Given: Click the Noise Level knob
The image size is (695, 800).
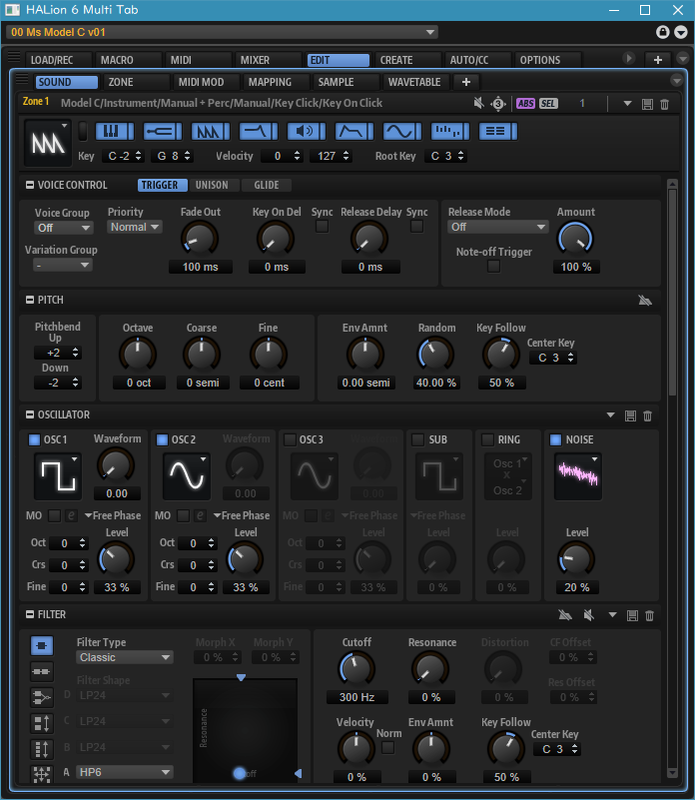Looking at the screenshot, I should pos(577,559).
